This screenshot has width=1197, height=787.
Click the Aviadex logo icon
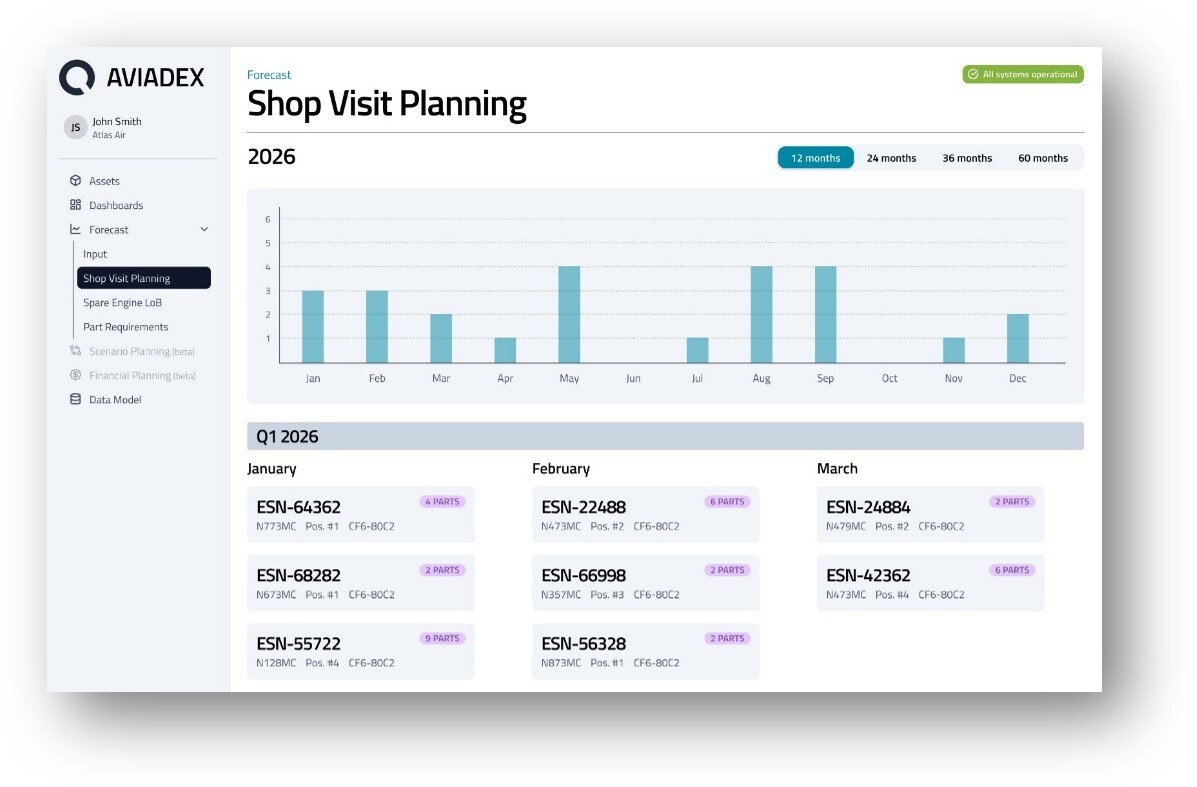point(77,77)
